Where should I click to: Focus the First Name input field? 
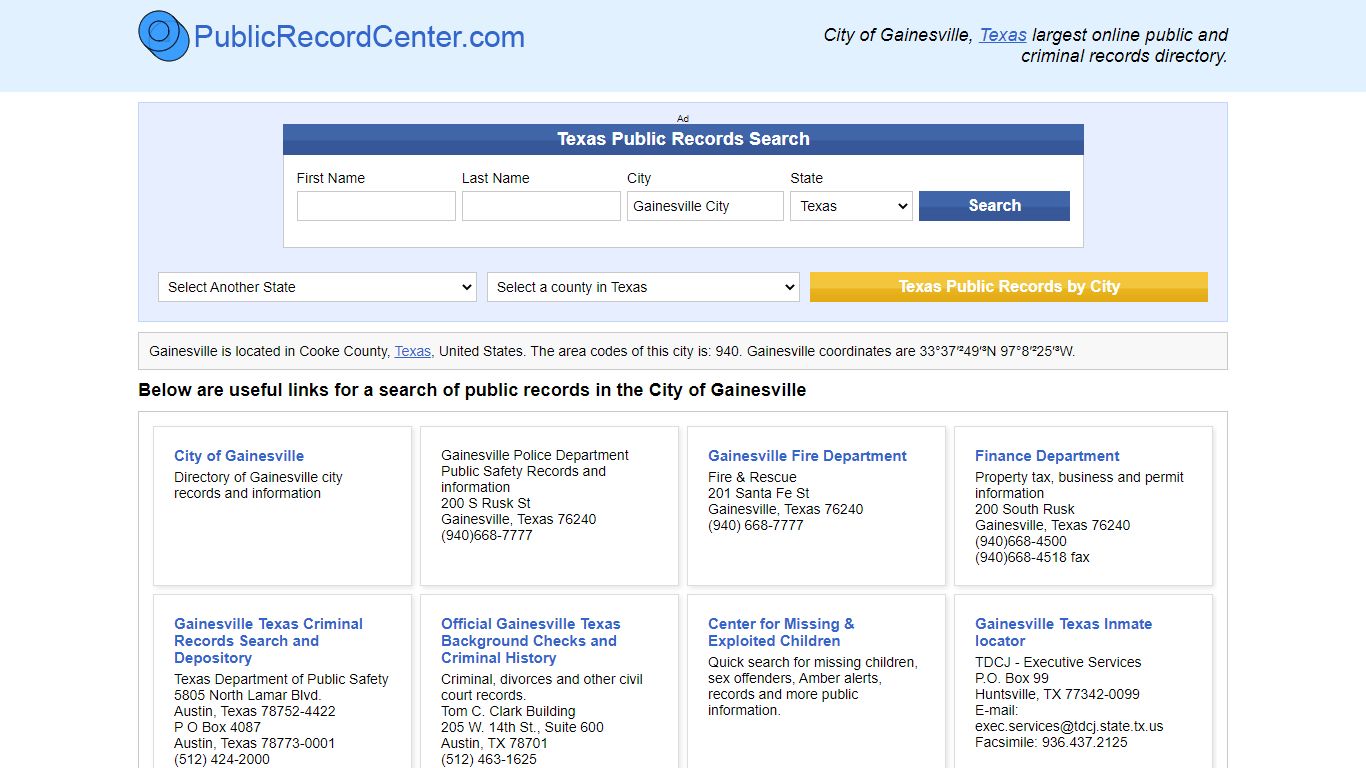click(x=376, y=206)
